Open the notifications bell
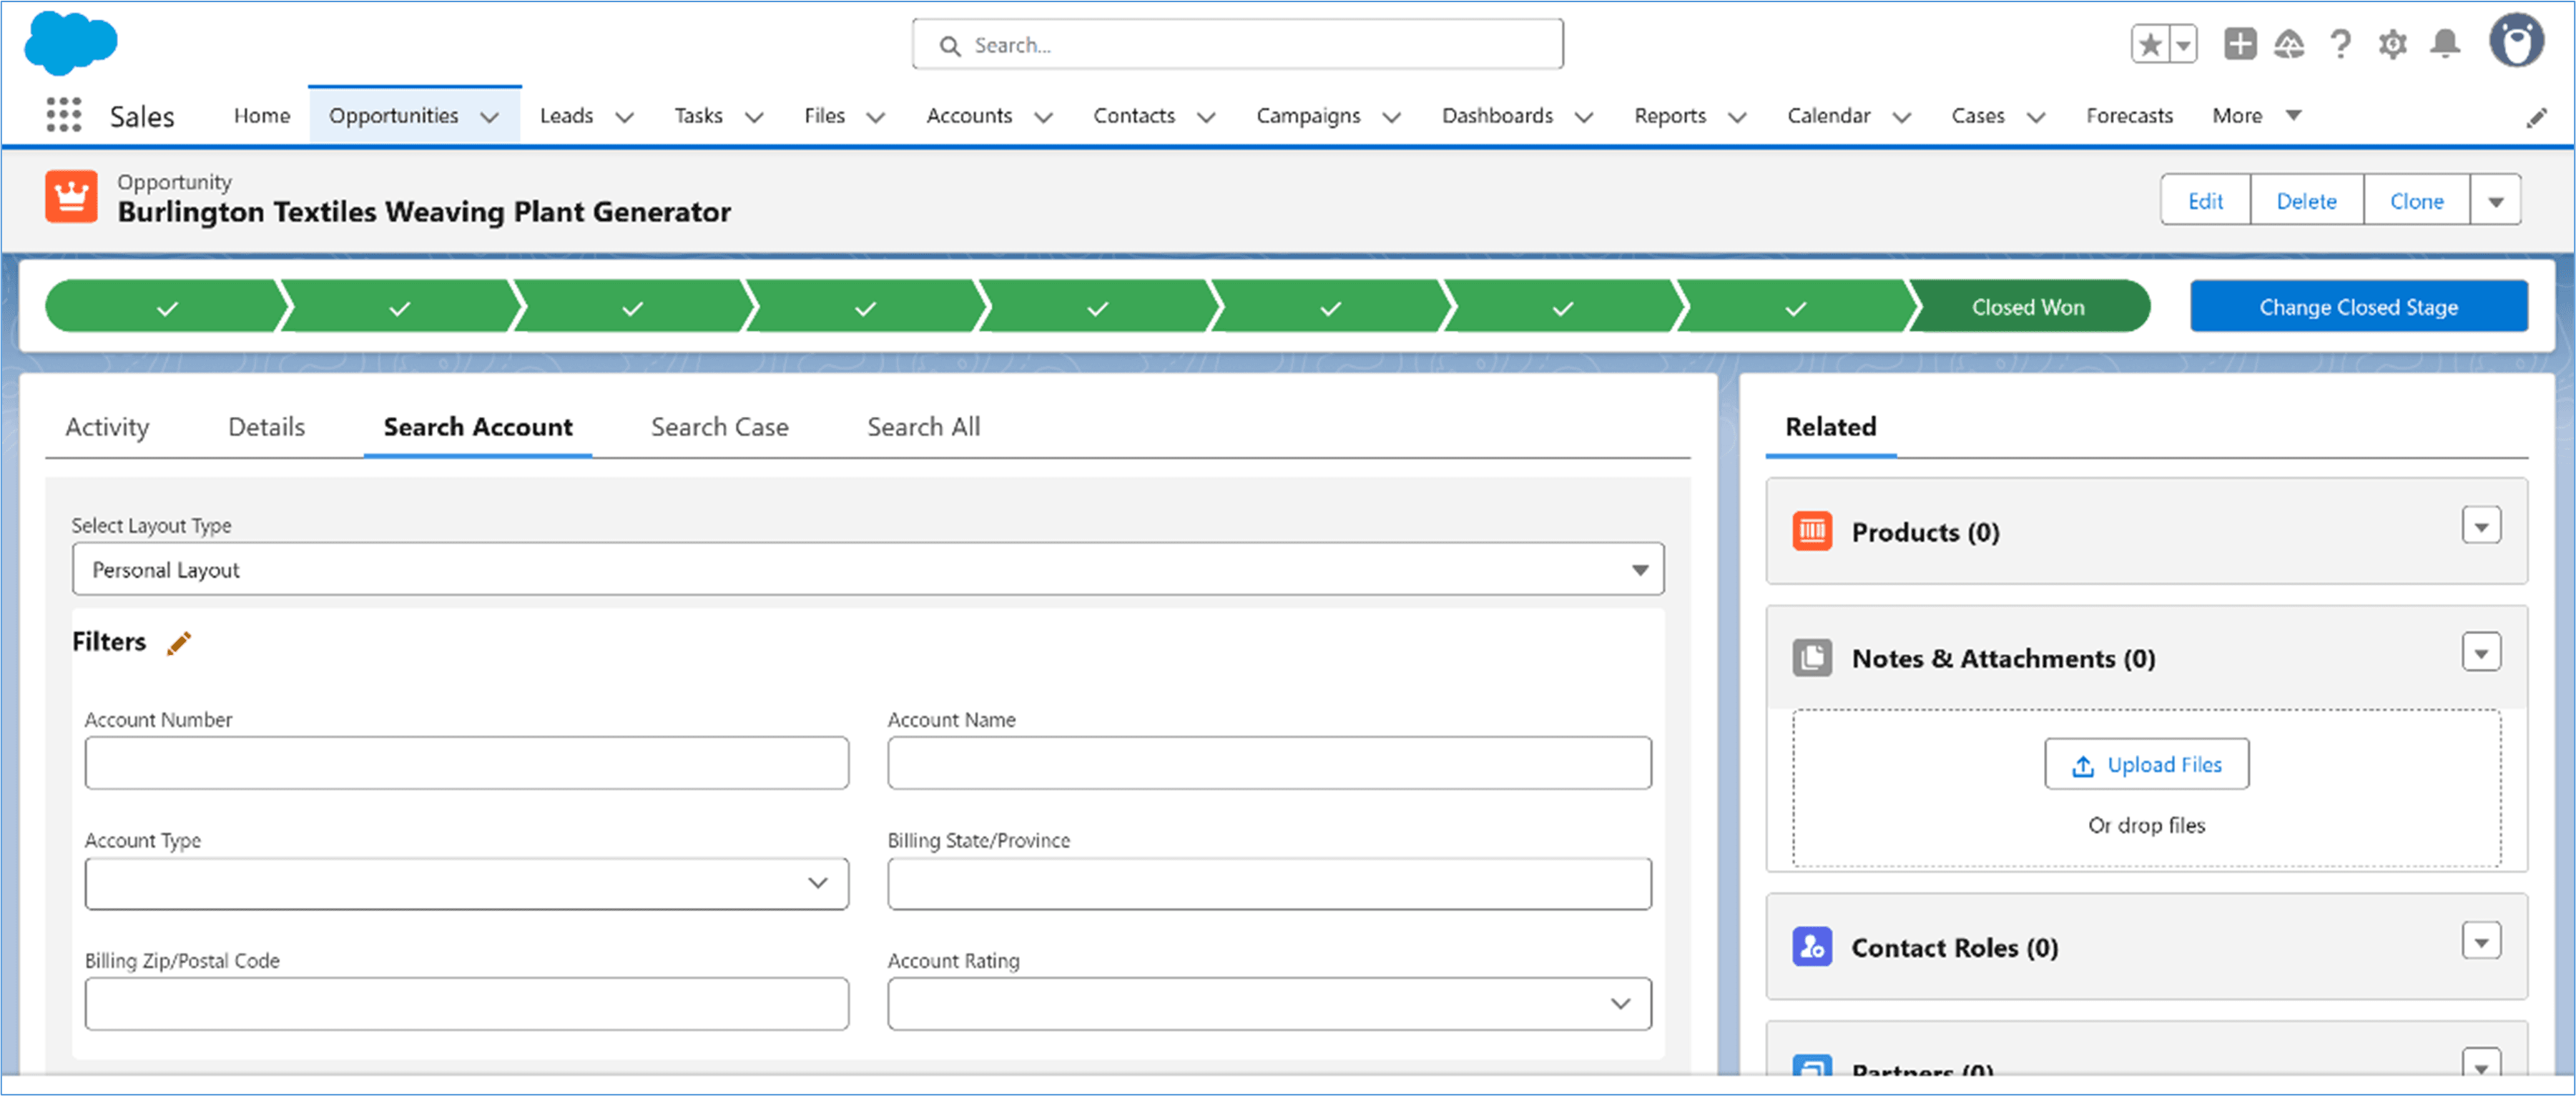Image resolution: width=2576 pixels, height=1096 pixels. (2445, 44)
